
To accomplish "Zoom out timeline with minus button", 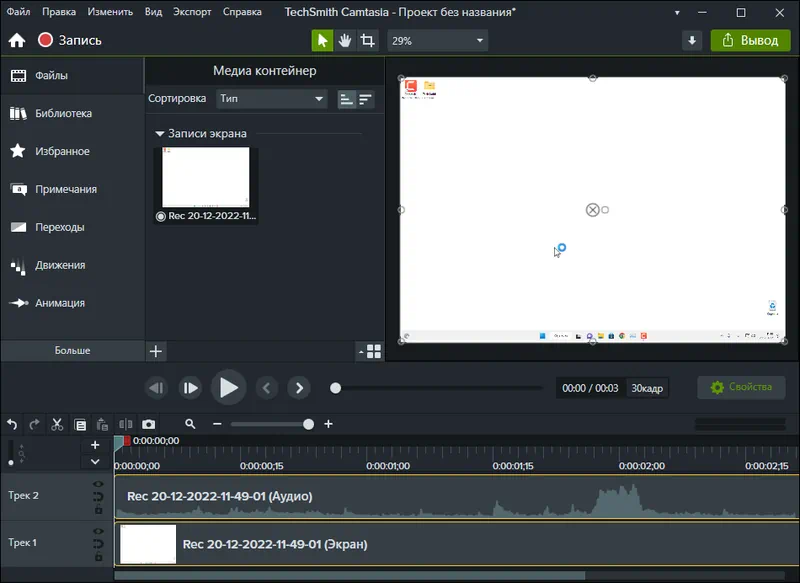I will point(217,424).
